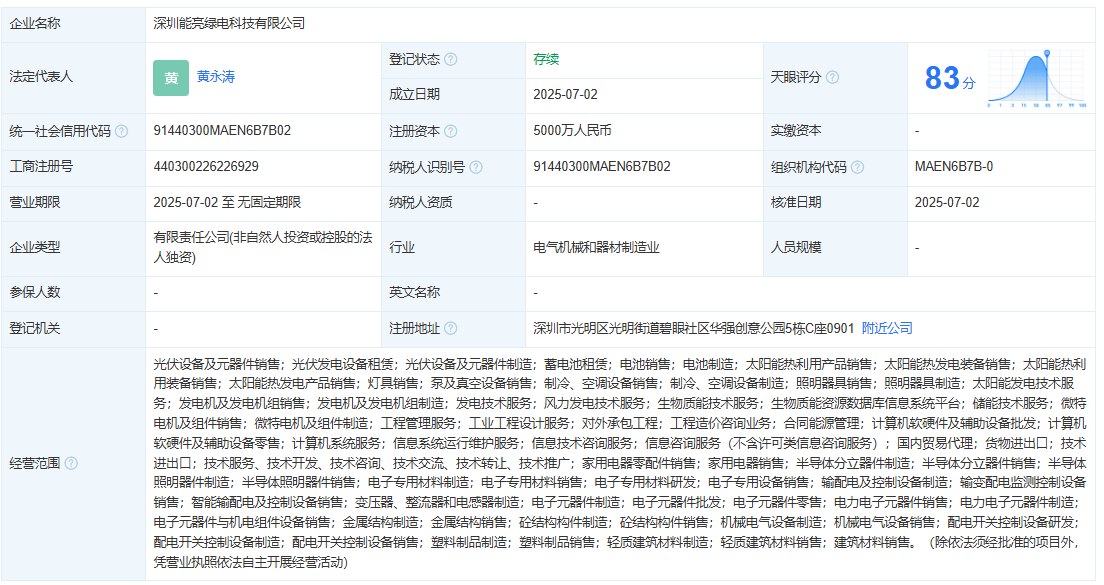Screen dimensions: 1104x585
Task: Click the help icon next to 注册地址
Action: (x=451, y=329)
